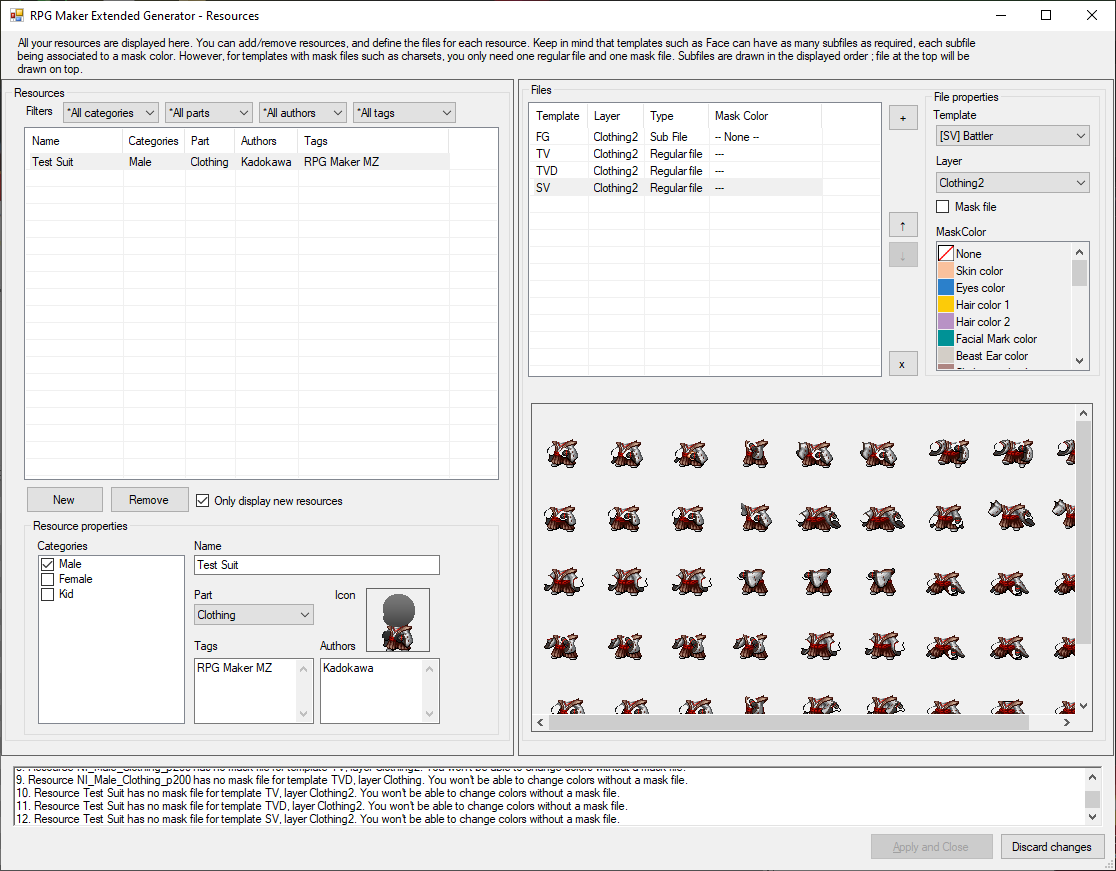Click the New resource button
The image size is (1116, 871).
click(x=64, y=500)
